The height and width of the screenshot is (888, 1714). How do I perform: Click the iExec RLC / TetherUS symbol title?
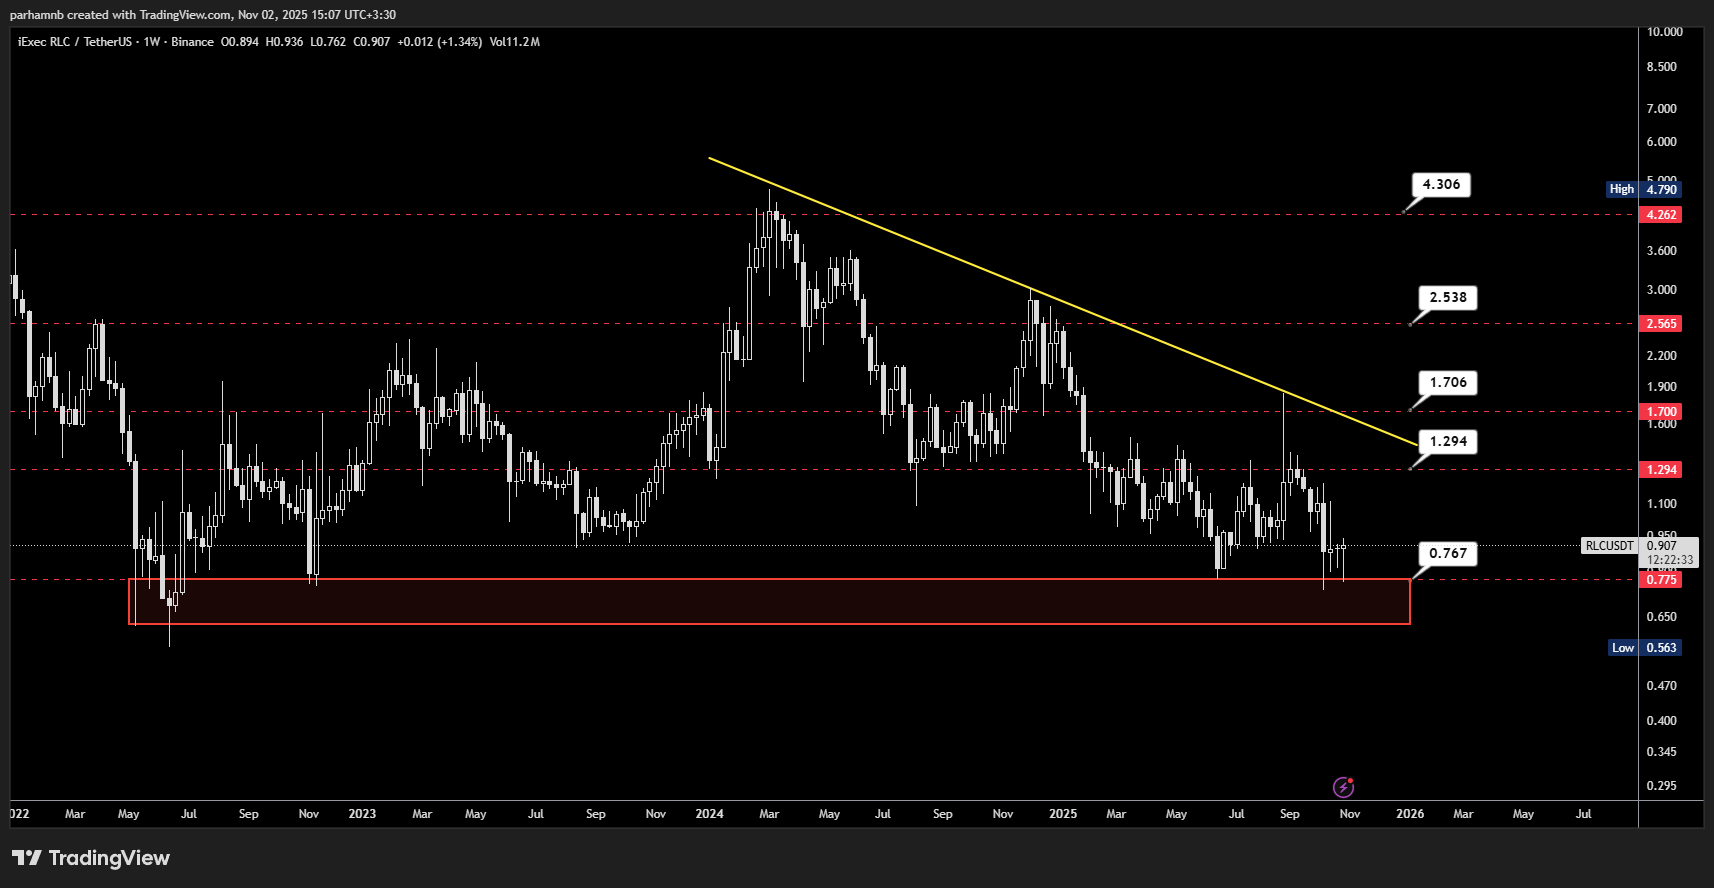tap(75, 42)
